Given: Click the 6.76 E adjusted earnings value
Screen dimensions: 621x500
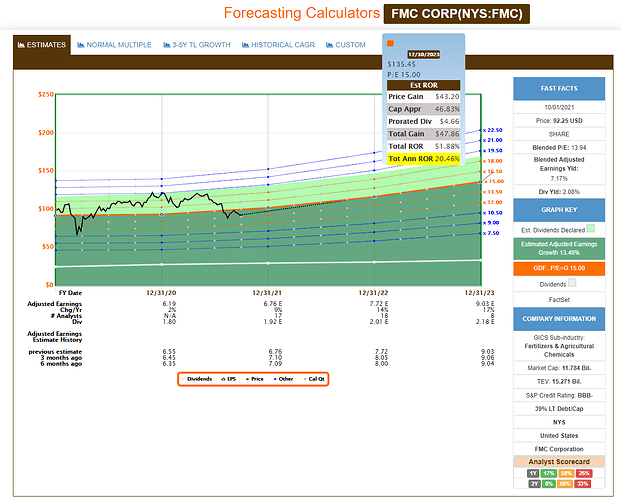Looking at the screenshot, I should pyautogui.click(x=272, y=304).
